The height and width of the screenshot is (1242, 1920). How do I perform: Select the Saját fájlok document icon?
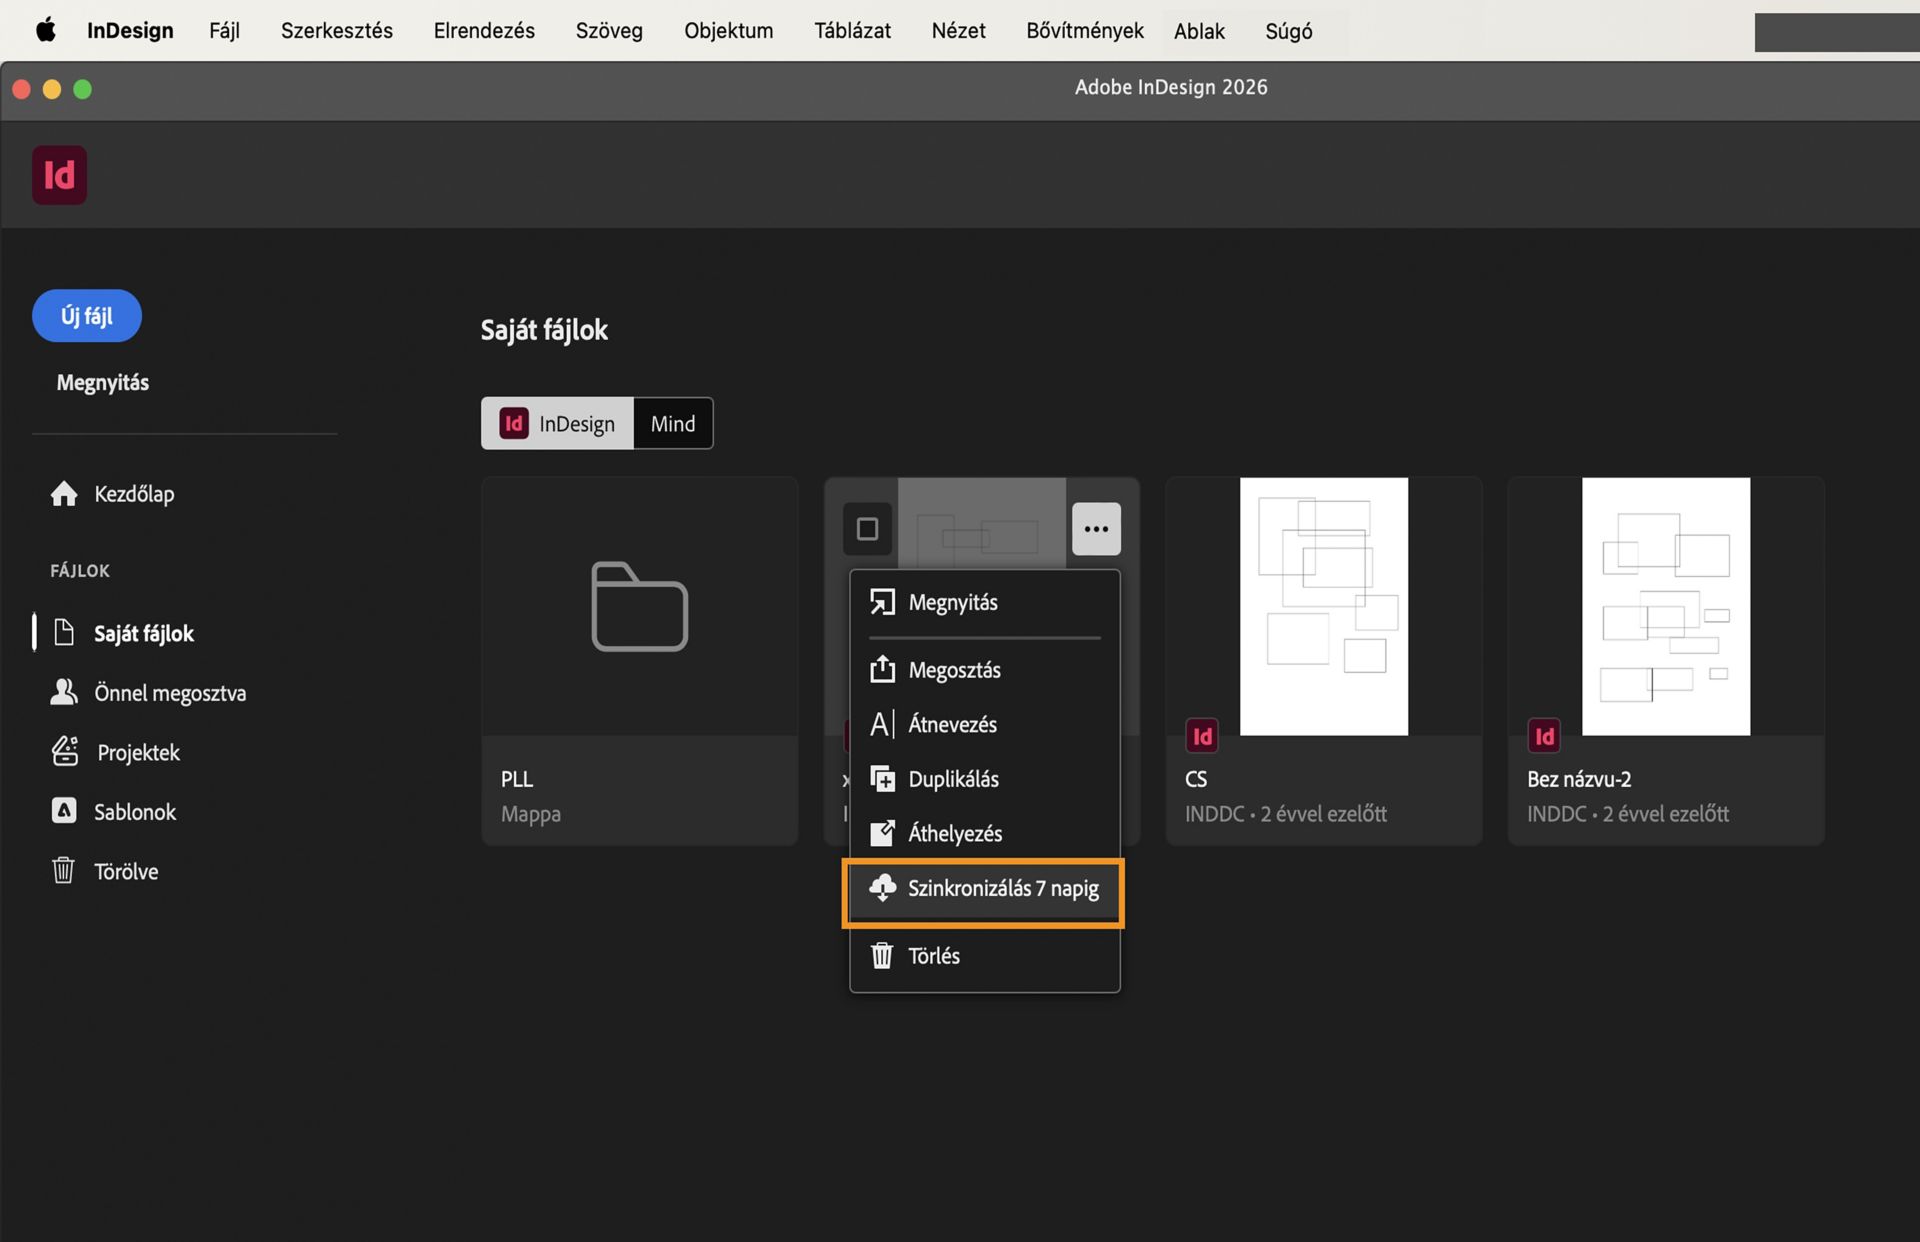pyautogui.click(x=64, y=632)
